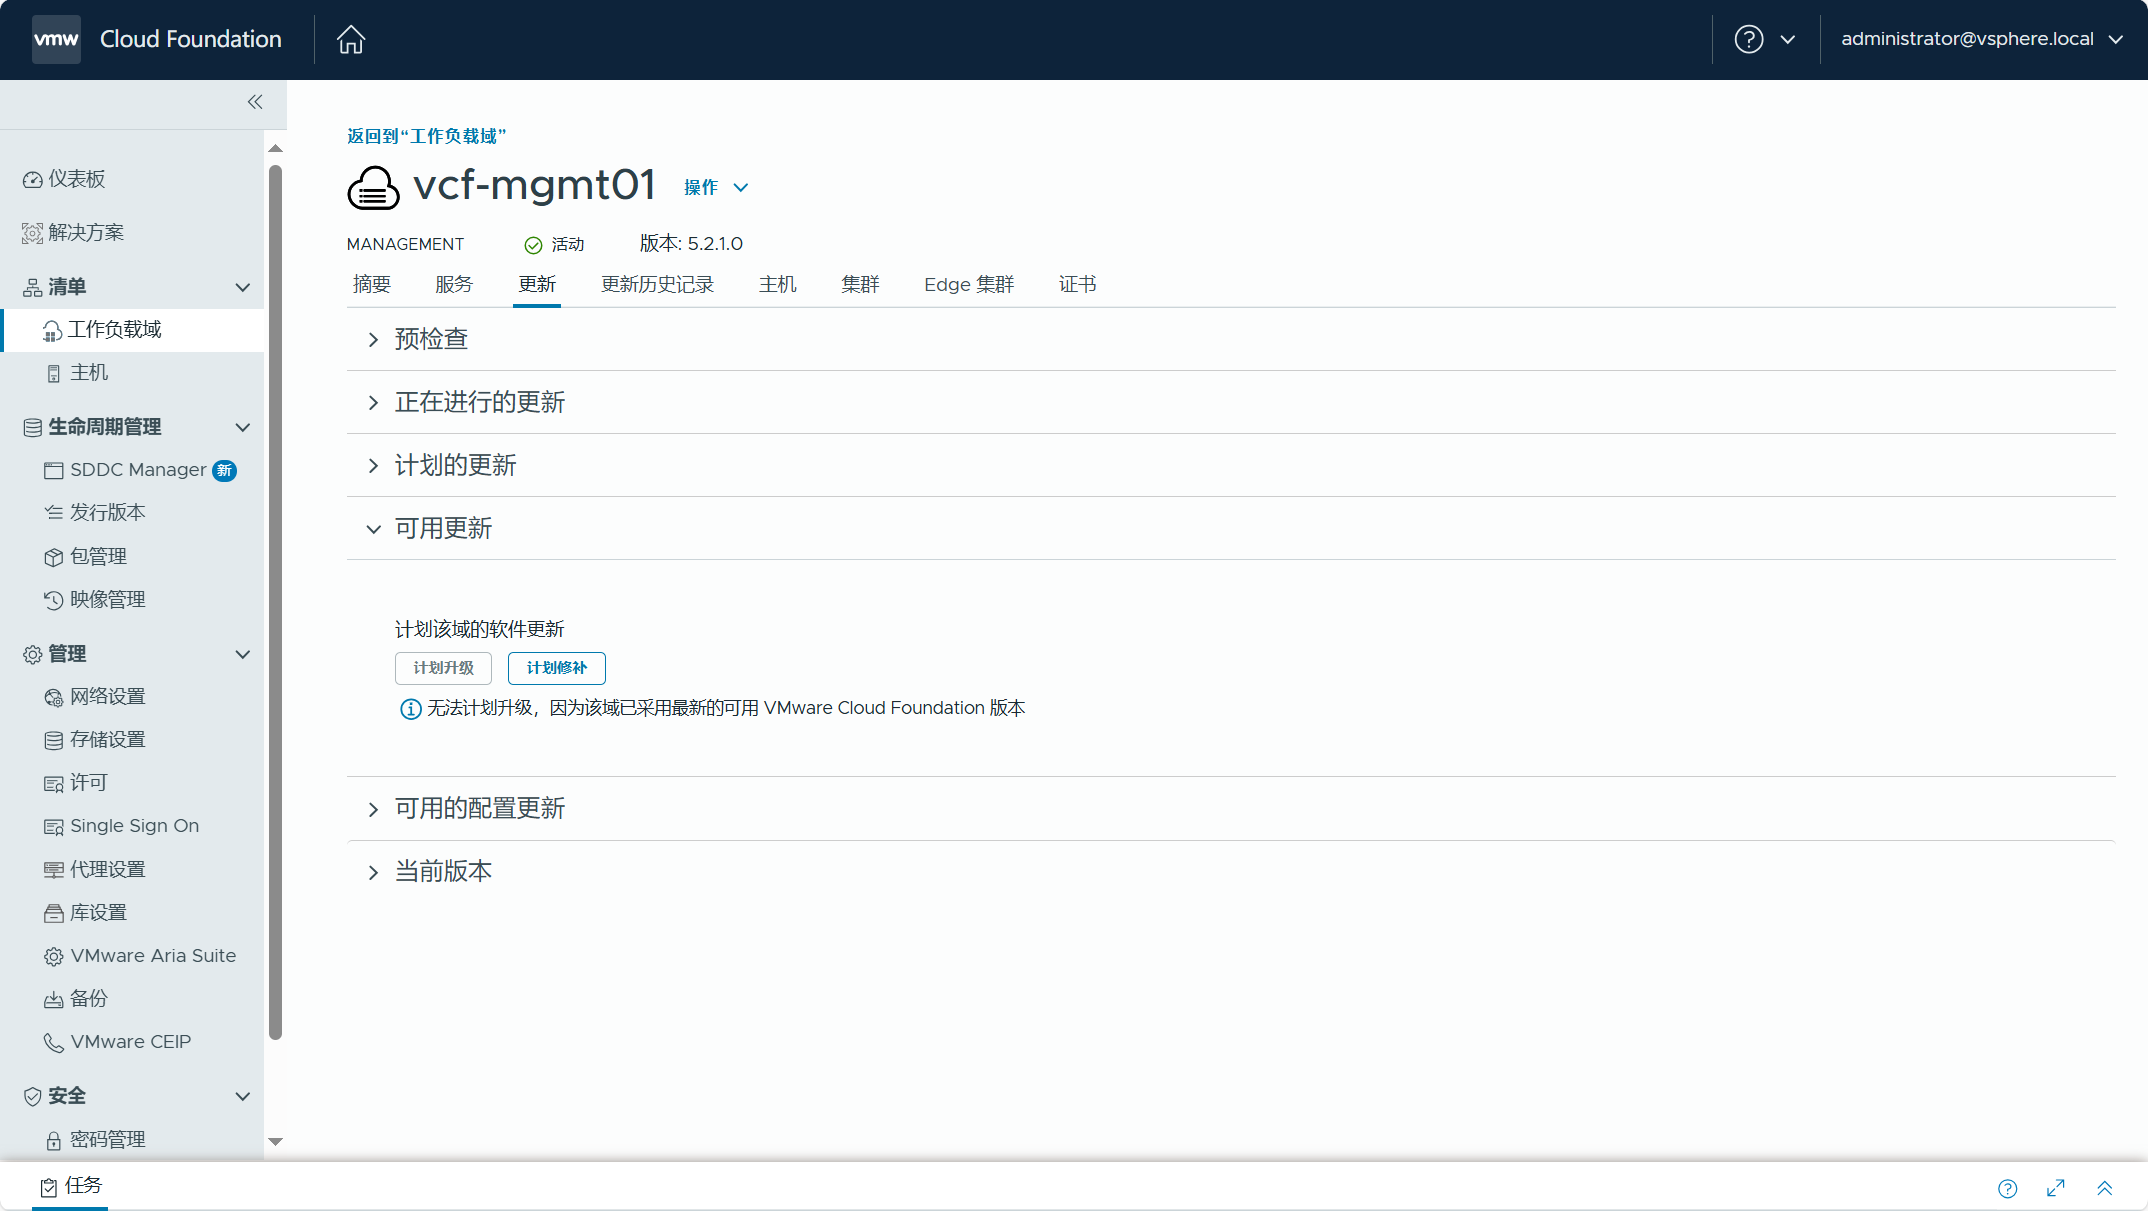Click the home icon in header
2148x1211 pixels.
click(351, 40)
